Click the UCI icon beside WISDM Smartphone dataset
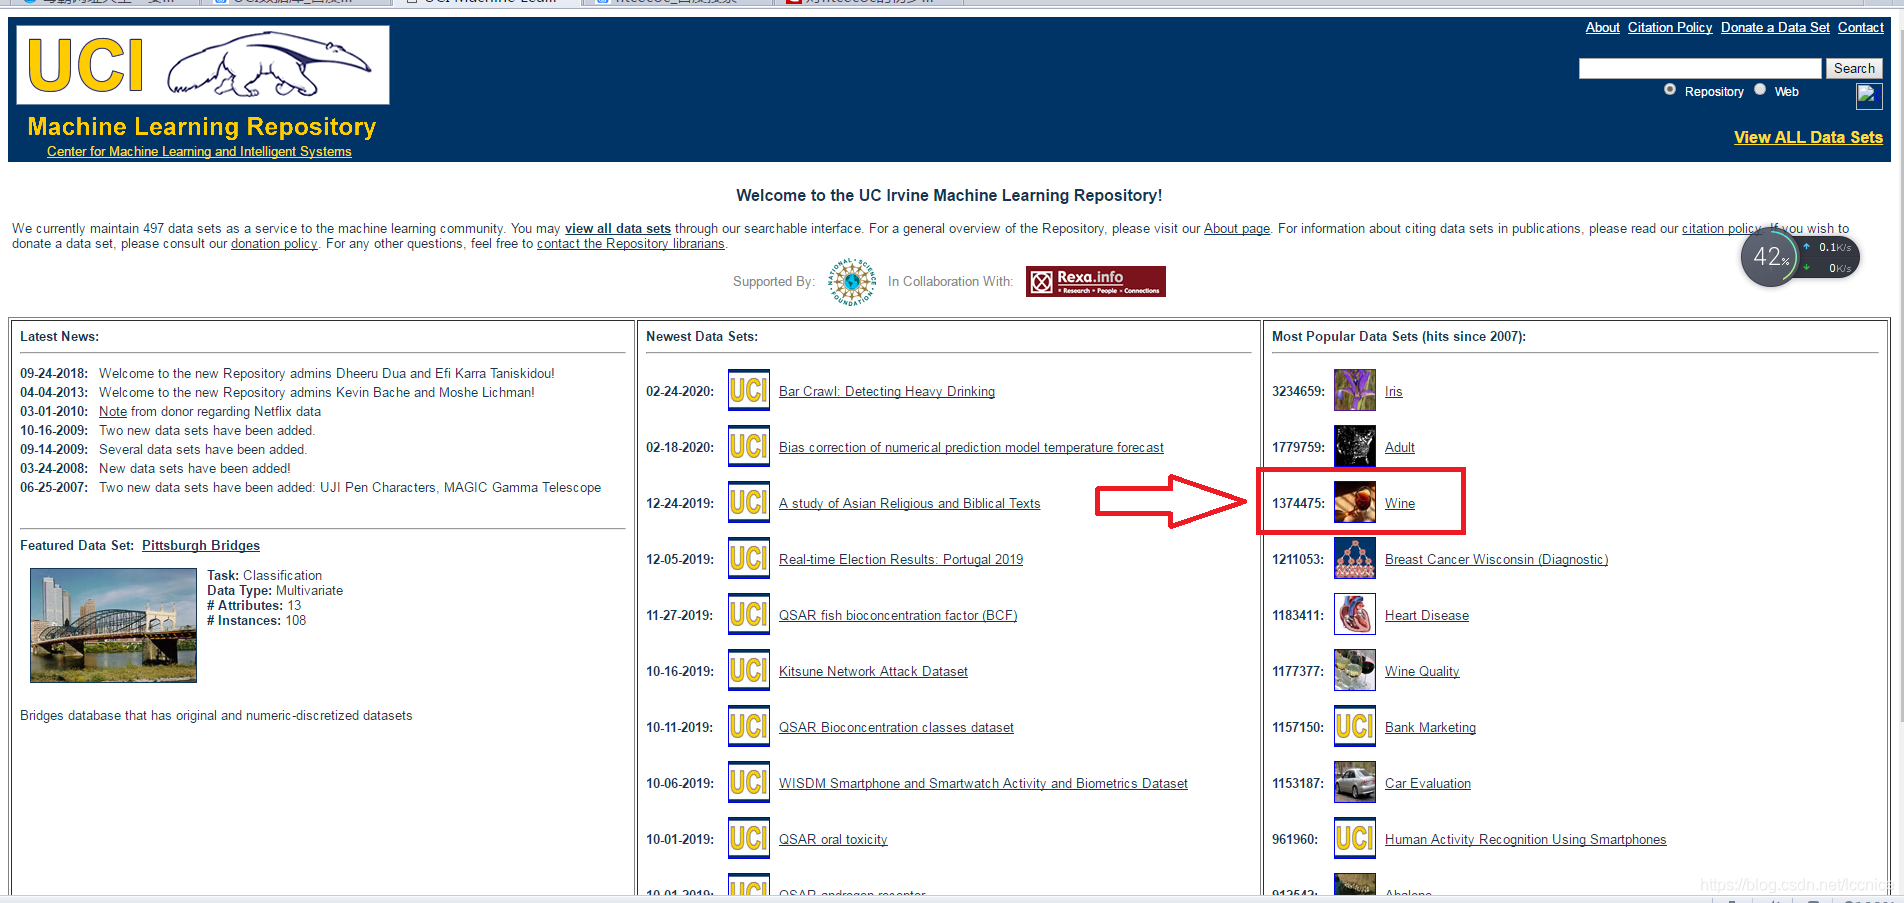 [749, 783]
